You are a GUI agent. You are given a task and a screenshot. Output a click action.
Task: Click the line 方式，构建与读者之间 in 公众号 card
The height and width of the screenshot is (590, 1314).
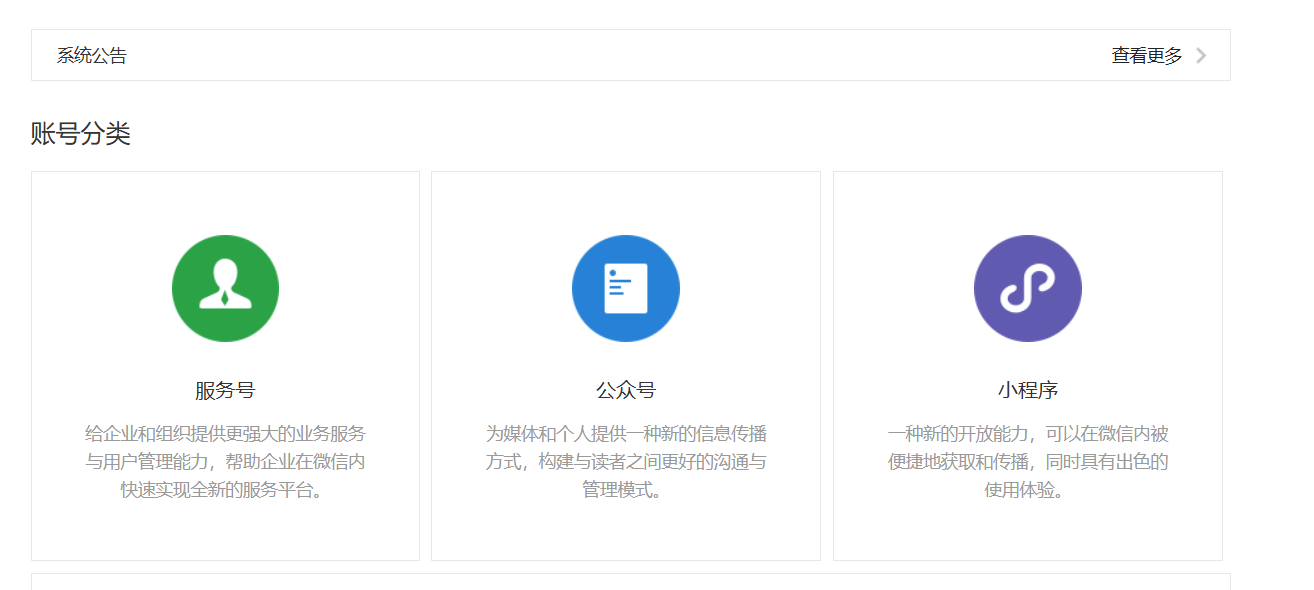click(x=626, y=462)
